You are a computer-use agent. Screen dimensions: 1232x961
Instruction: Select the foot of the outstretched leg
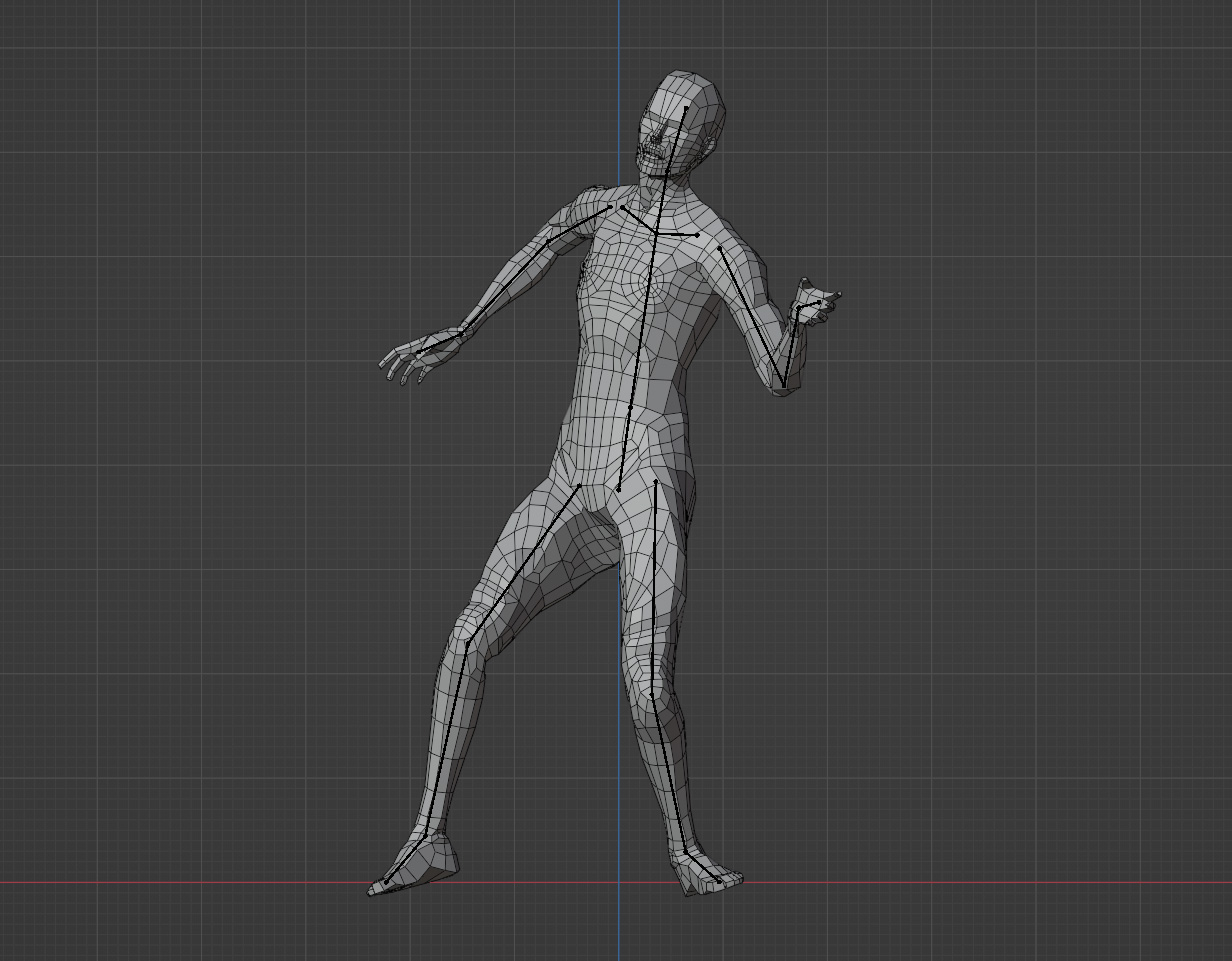(412, 866)
